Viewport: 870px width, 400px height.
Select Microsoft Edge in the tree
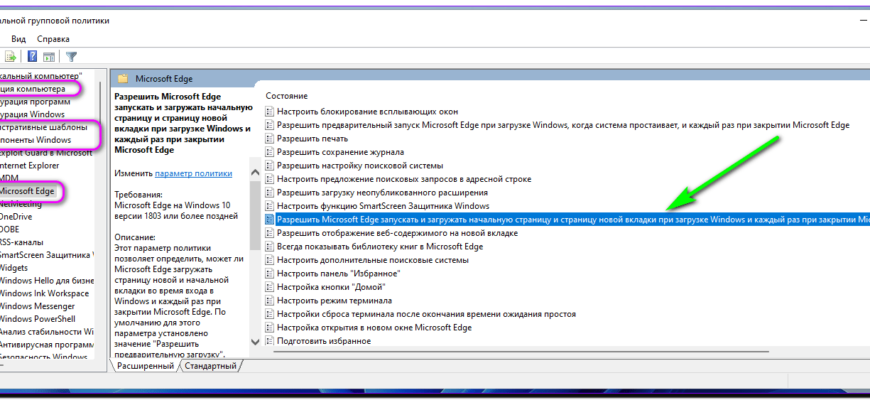27,191
